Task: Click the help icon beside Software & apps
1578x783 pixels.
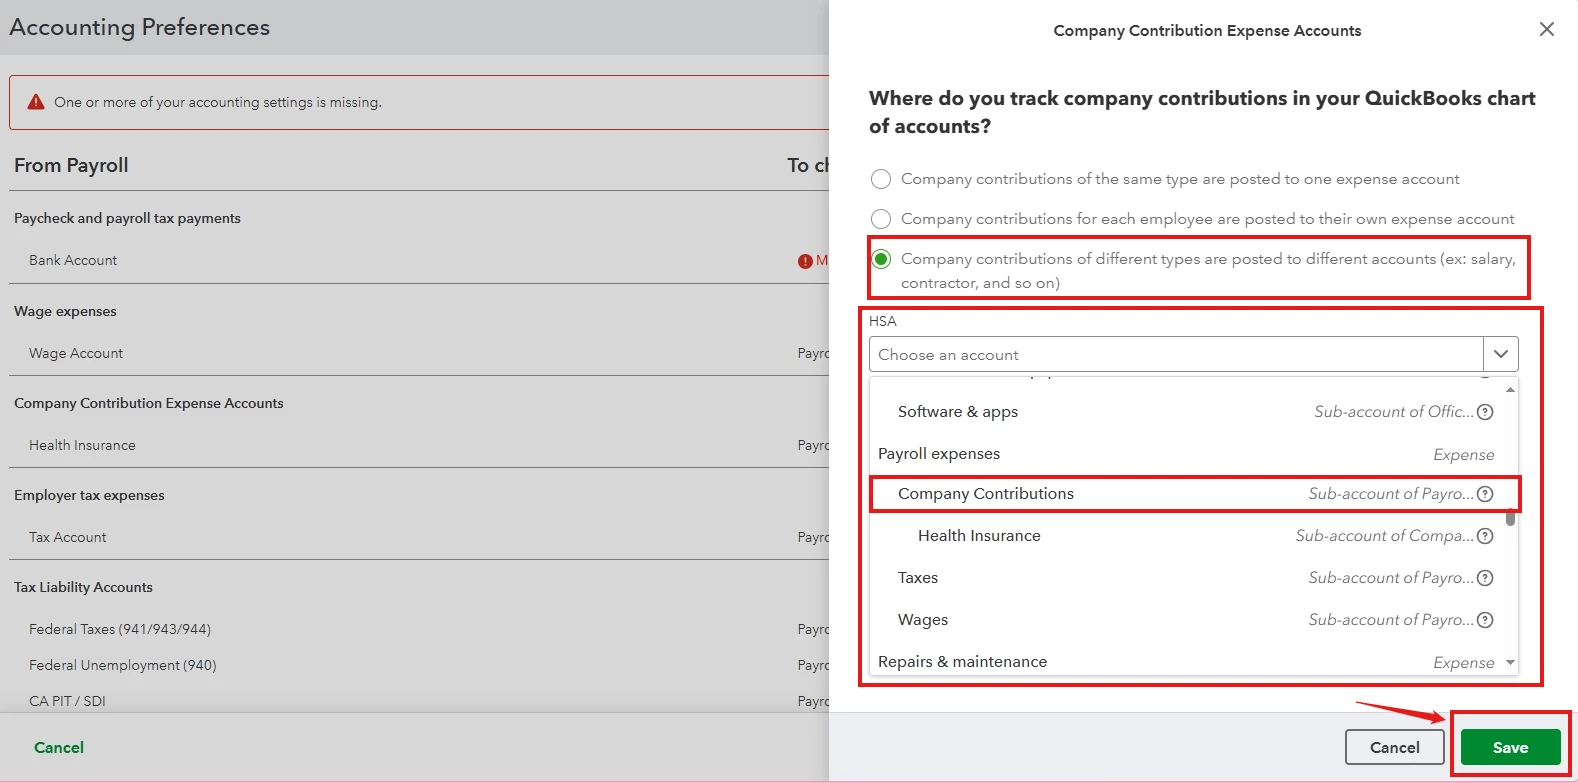Action: 1485,412
